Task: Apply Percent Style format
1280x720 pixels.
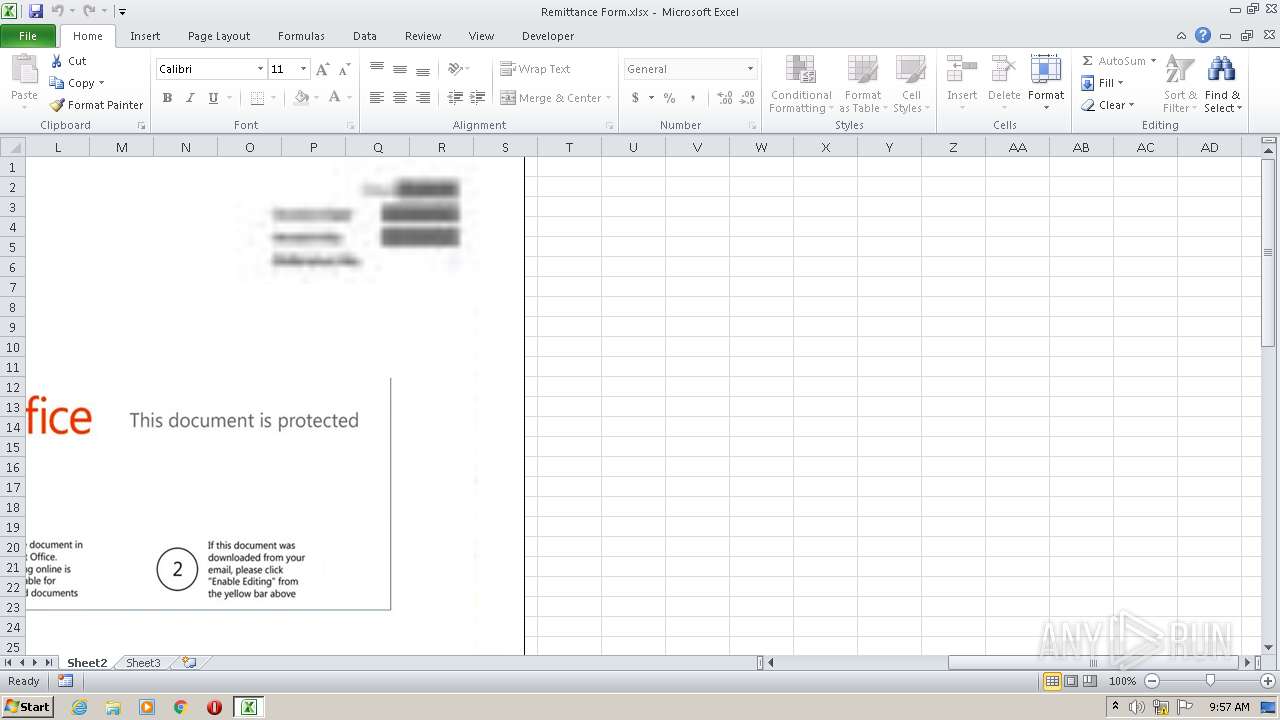Action: tap(669, 98)
